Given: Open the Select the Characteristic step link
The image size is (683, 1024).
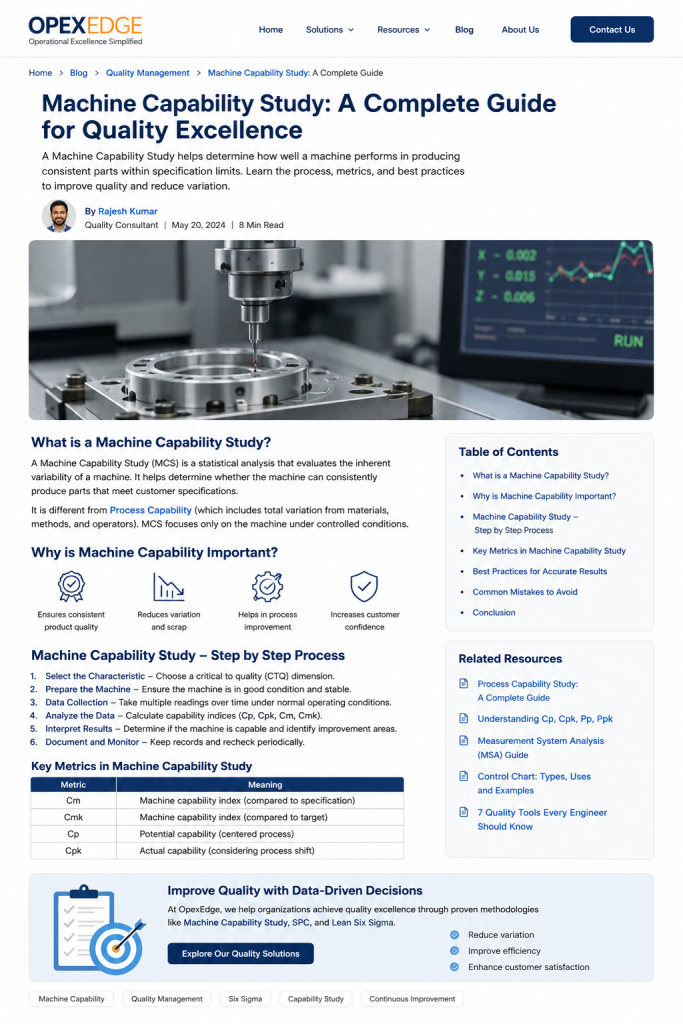Looking at the screenshot, I should (95, 676).
